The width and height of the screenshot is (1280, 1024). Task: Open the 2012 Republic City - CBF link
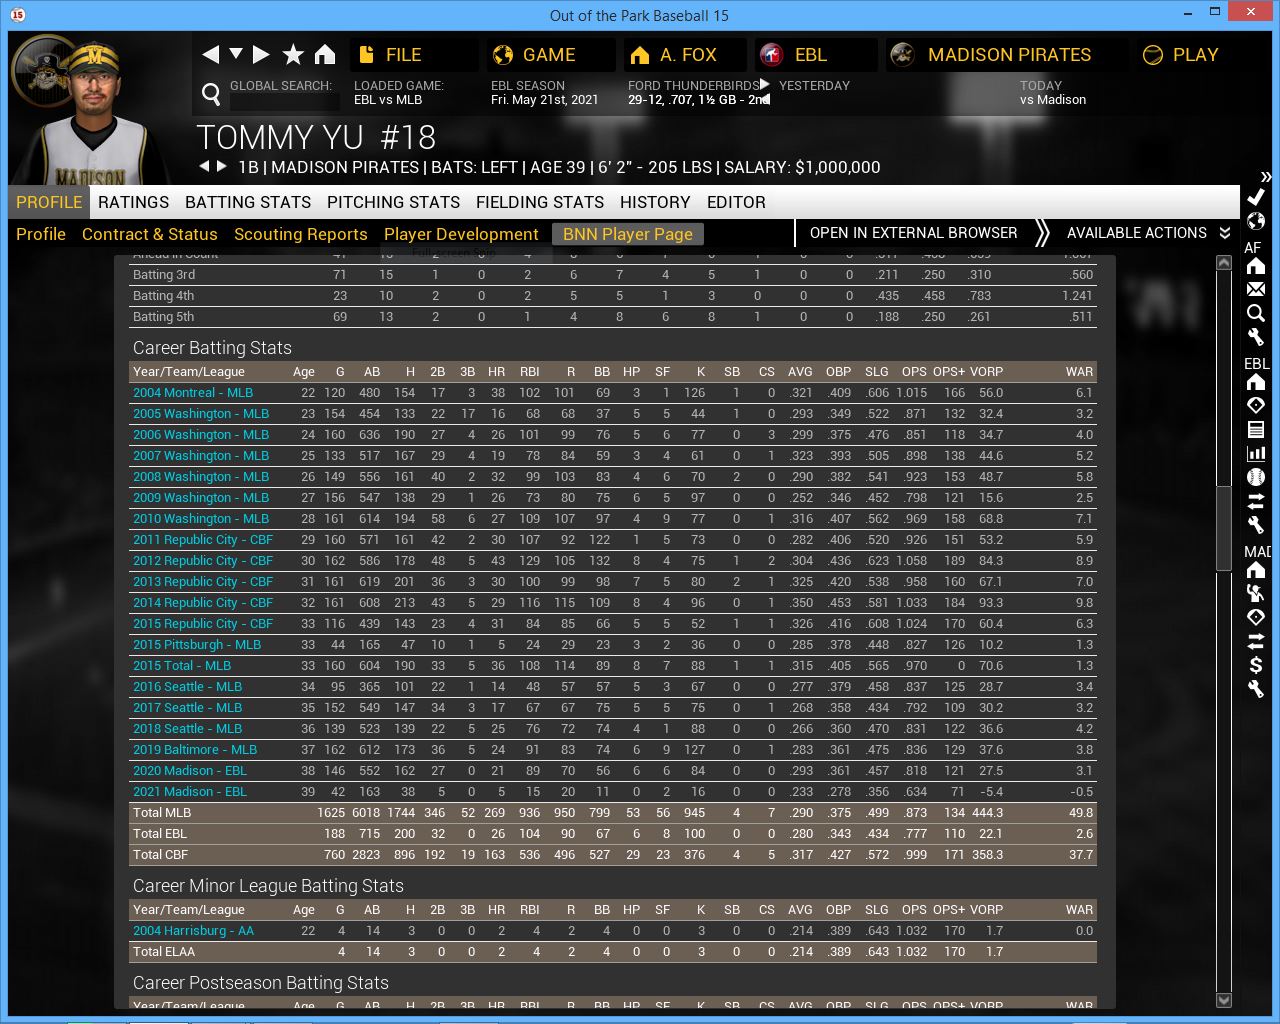(202, 561)
